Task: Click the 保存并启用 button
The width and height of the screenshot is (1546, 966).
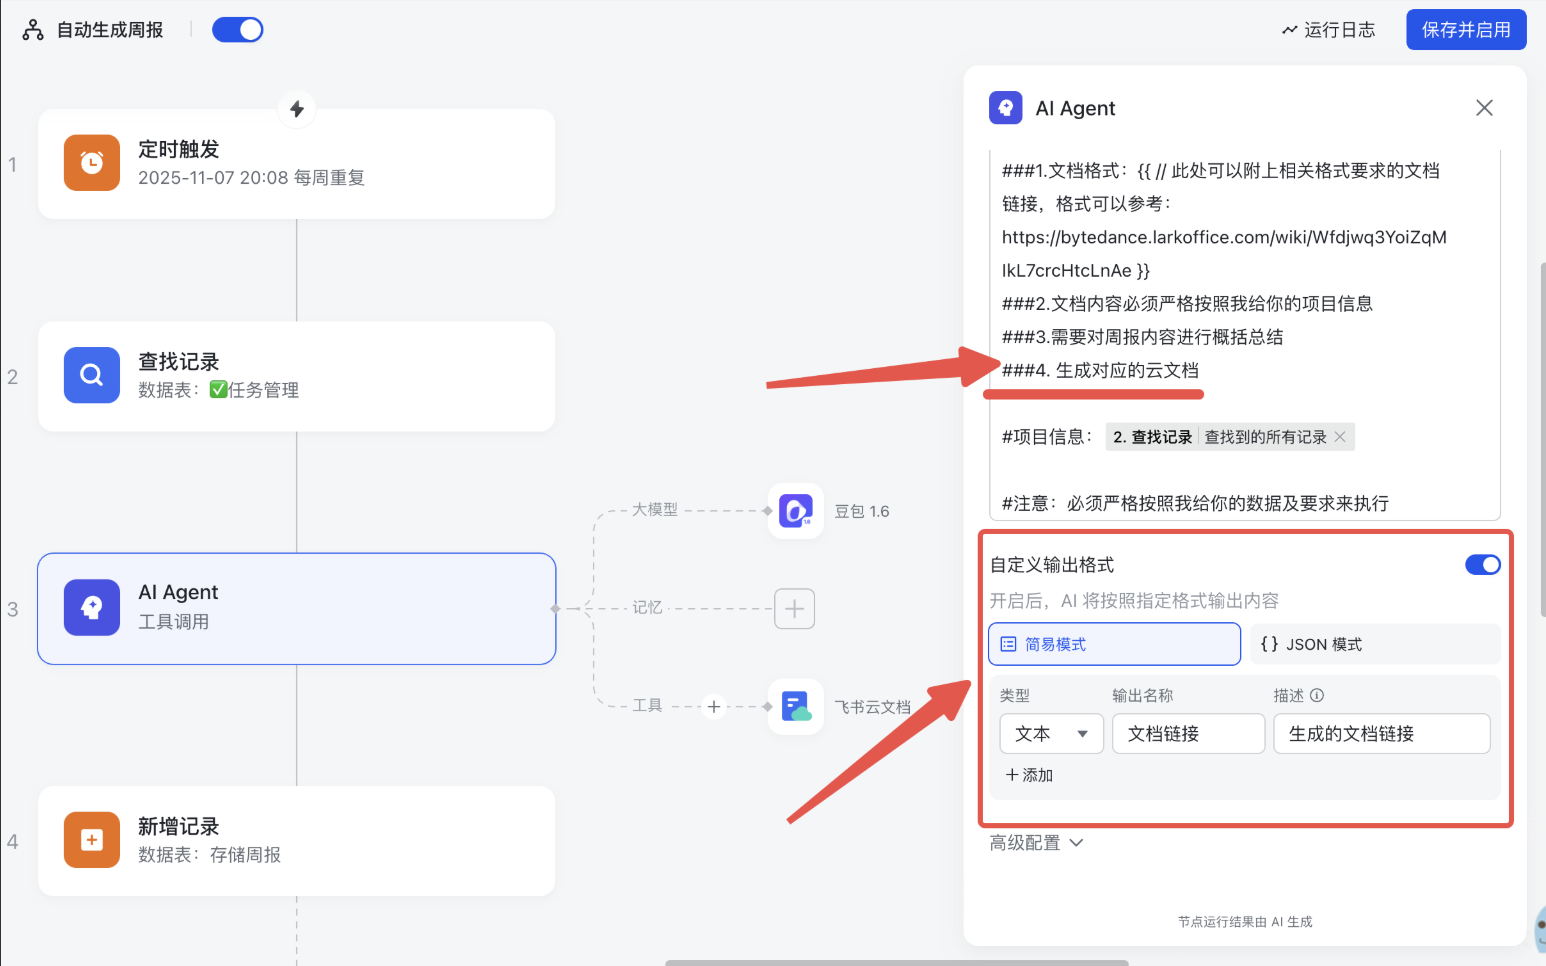Action: [x=1466, y=30]
